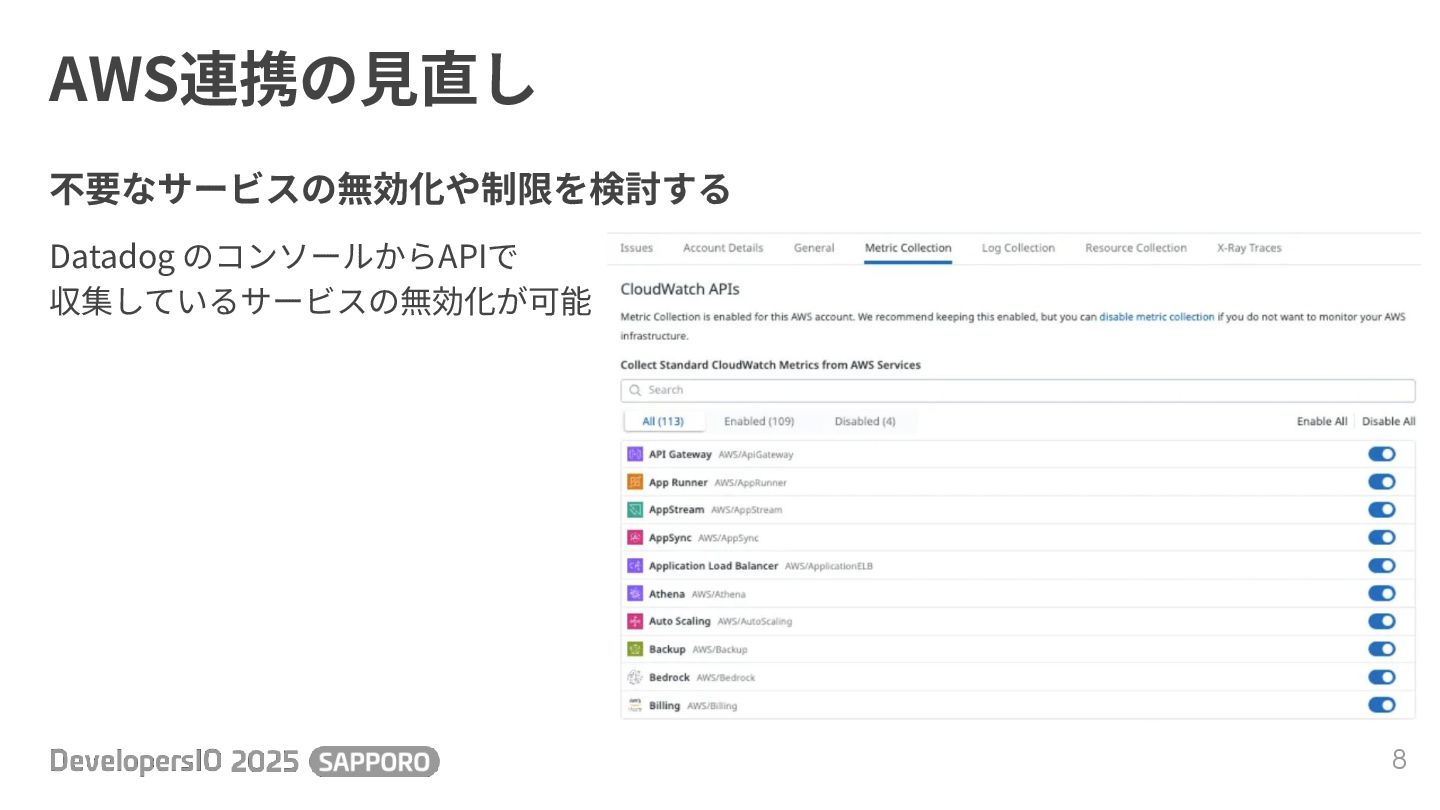Viewport: 1440px width, 810px height.
Task: Switch to the Log Collection tab
Action: point(1018,248)
